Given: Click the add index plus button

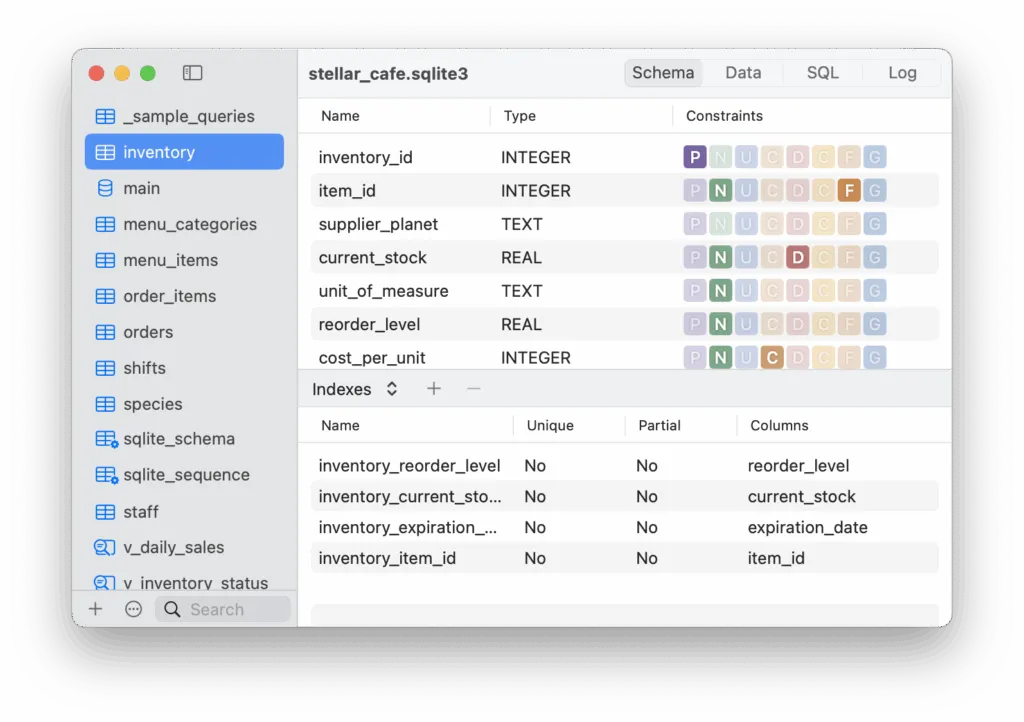Looking at the screenshot, I should click(x=434, y=389).
